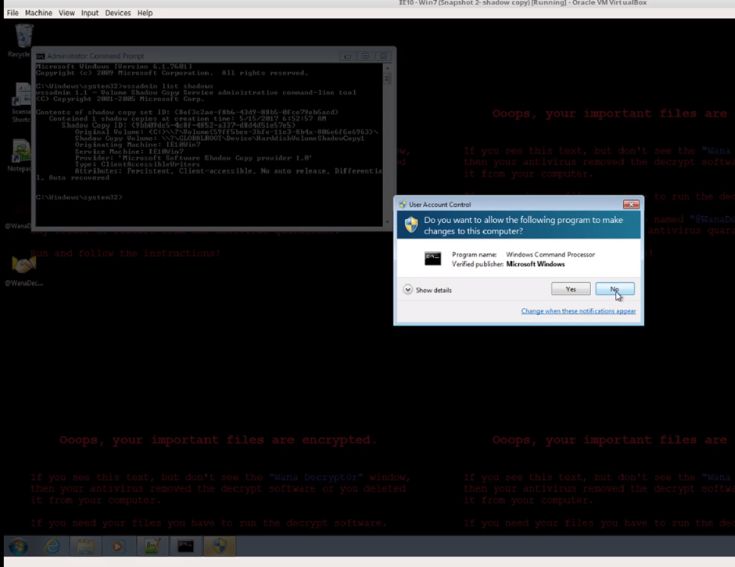Click the Command Prompt window title icon
The width and height of the screenshot is (735, 567).
pyautogui.click(x=40, y=56)
